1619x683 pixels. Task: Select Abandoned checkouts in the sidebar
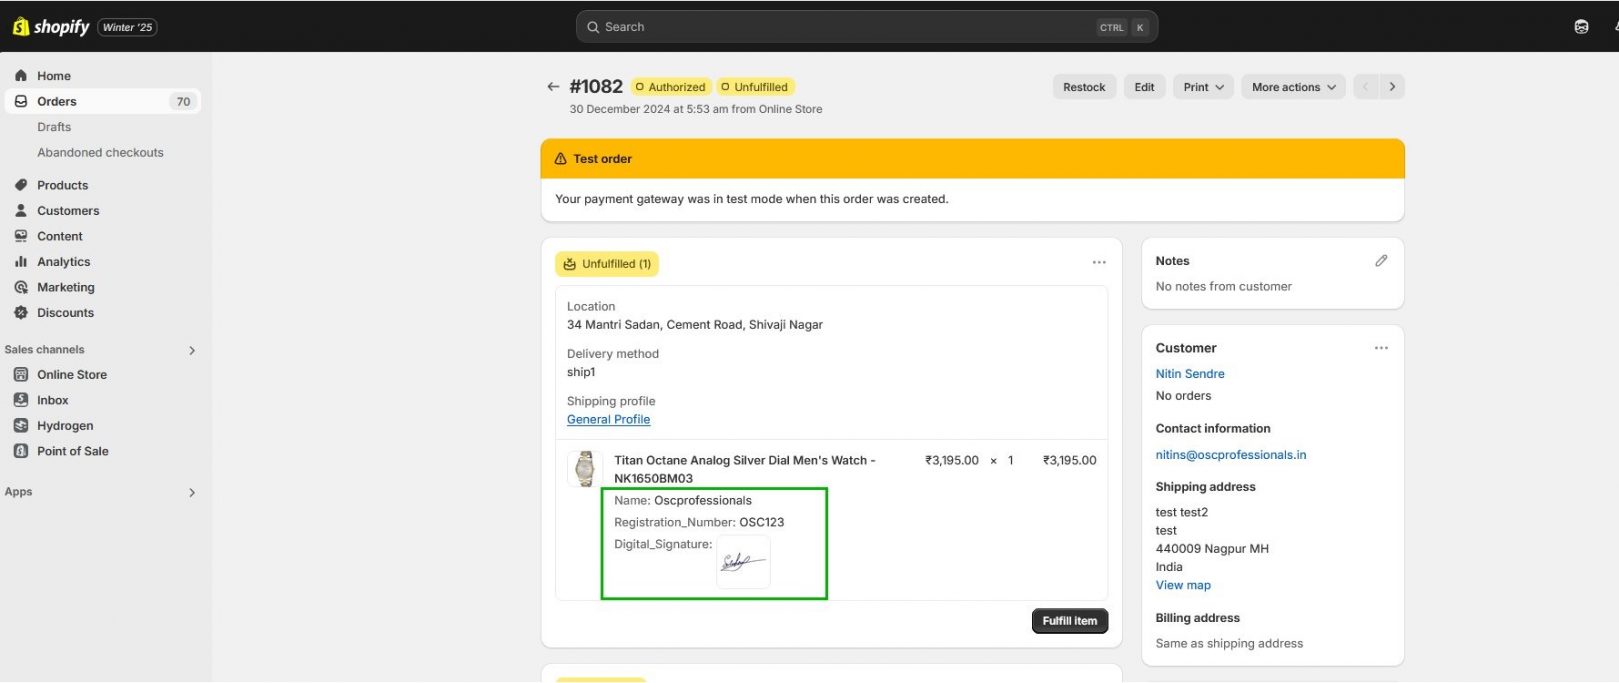(x=100, y=153)
